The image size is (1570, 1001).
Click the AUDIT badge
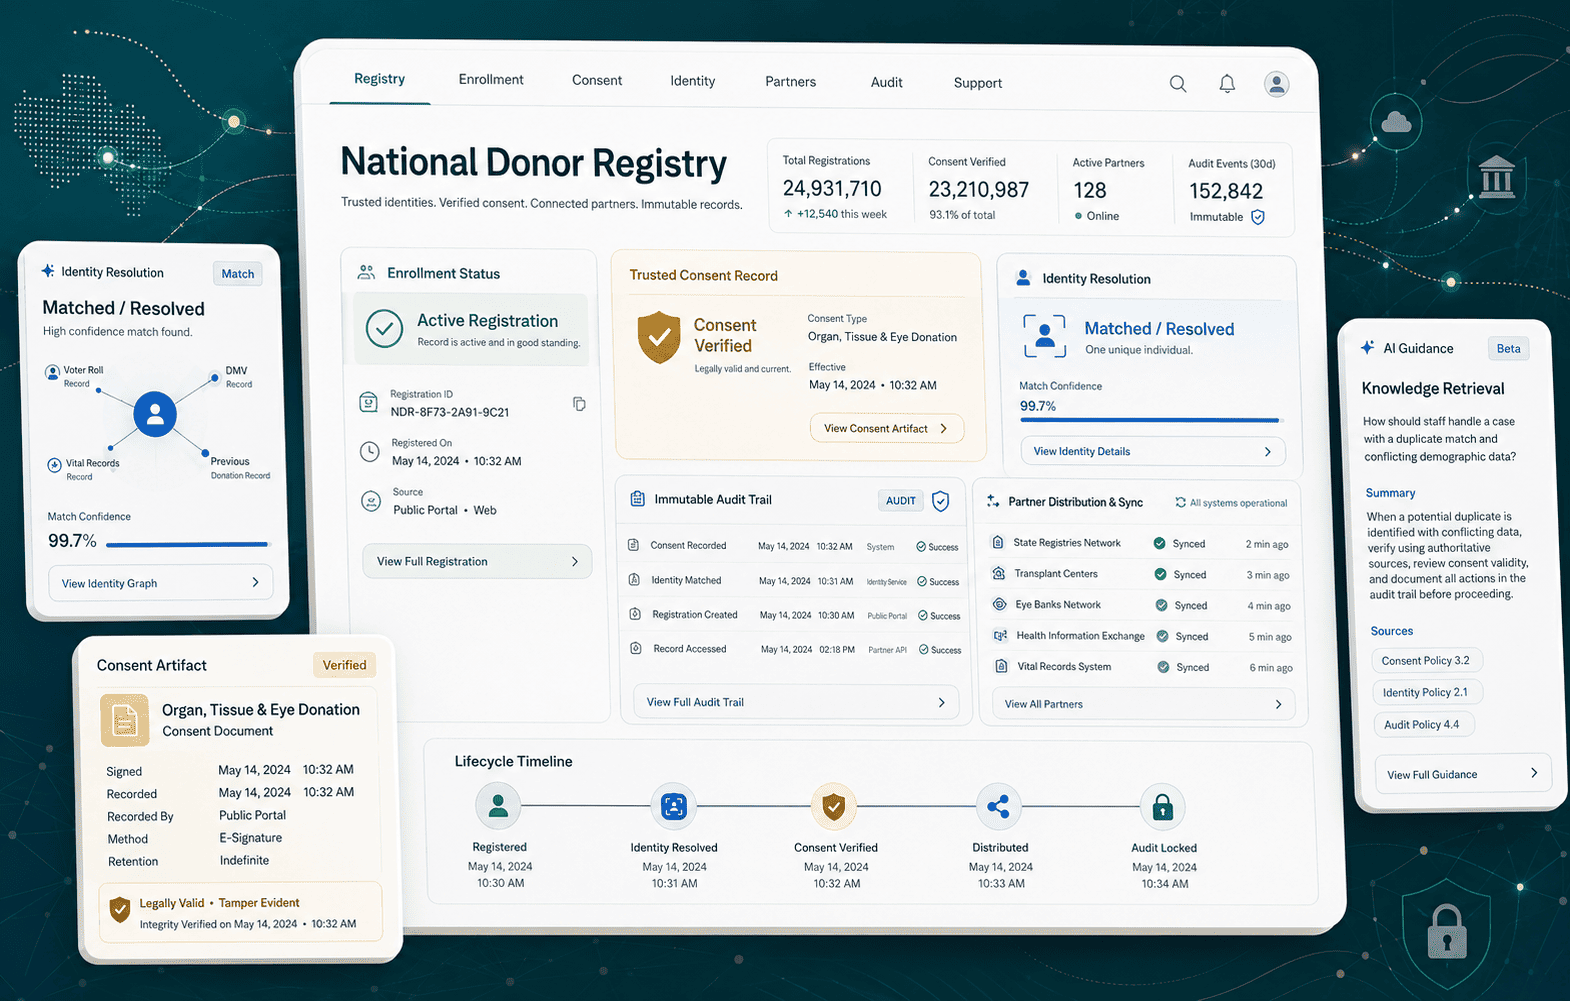point(901,501)
